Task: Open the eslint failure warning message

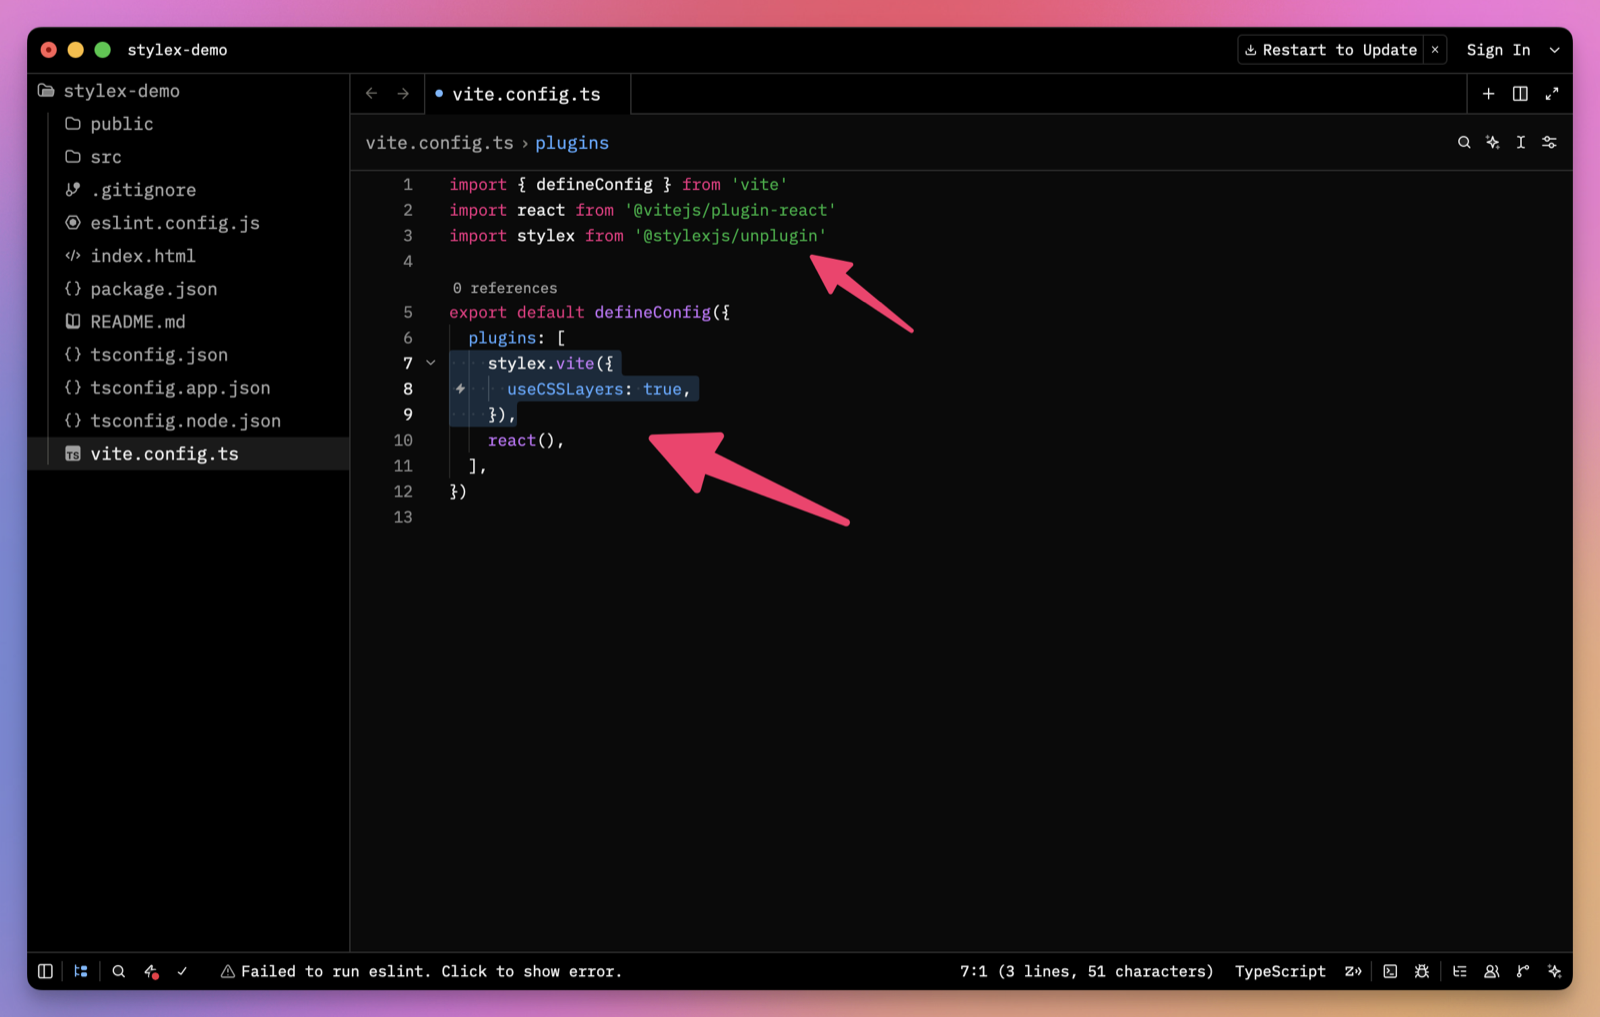Action: click(421, 971)
